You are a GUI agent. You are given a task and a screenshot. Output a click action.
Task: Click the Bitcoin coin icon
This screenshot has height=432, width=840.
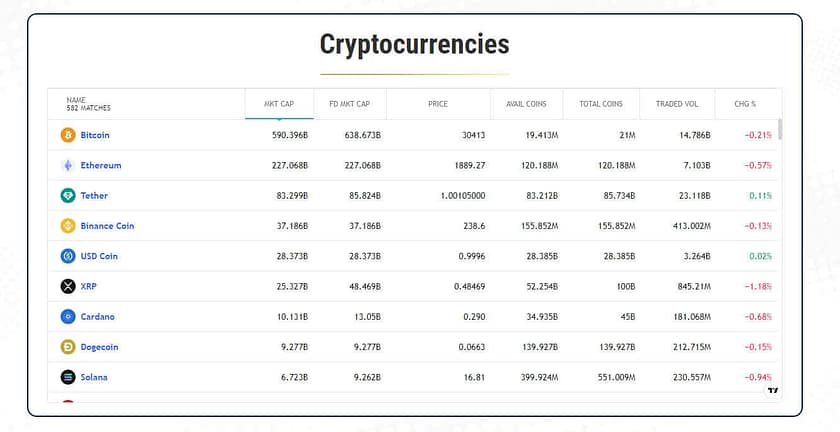click(x=68, y=135)
